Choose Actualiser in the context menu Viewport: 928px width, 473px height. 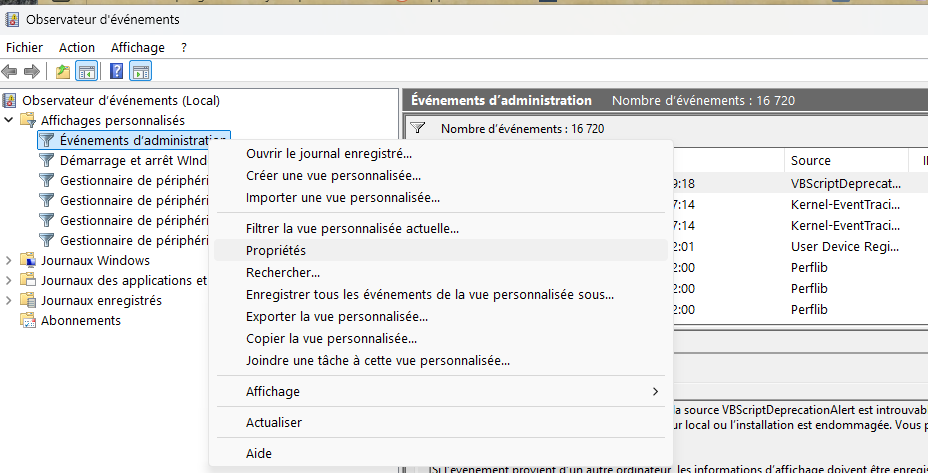pyautogui.click(x=442, y=423)
